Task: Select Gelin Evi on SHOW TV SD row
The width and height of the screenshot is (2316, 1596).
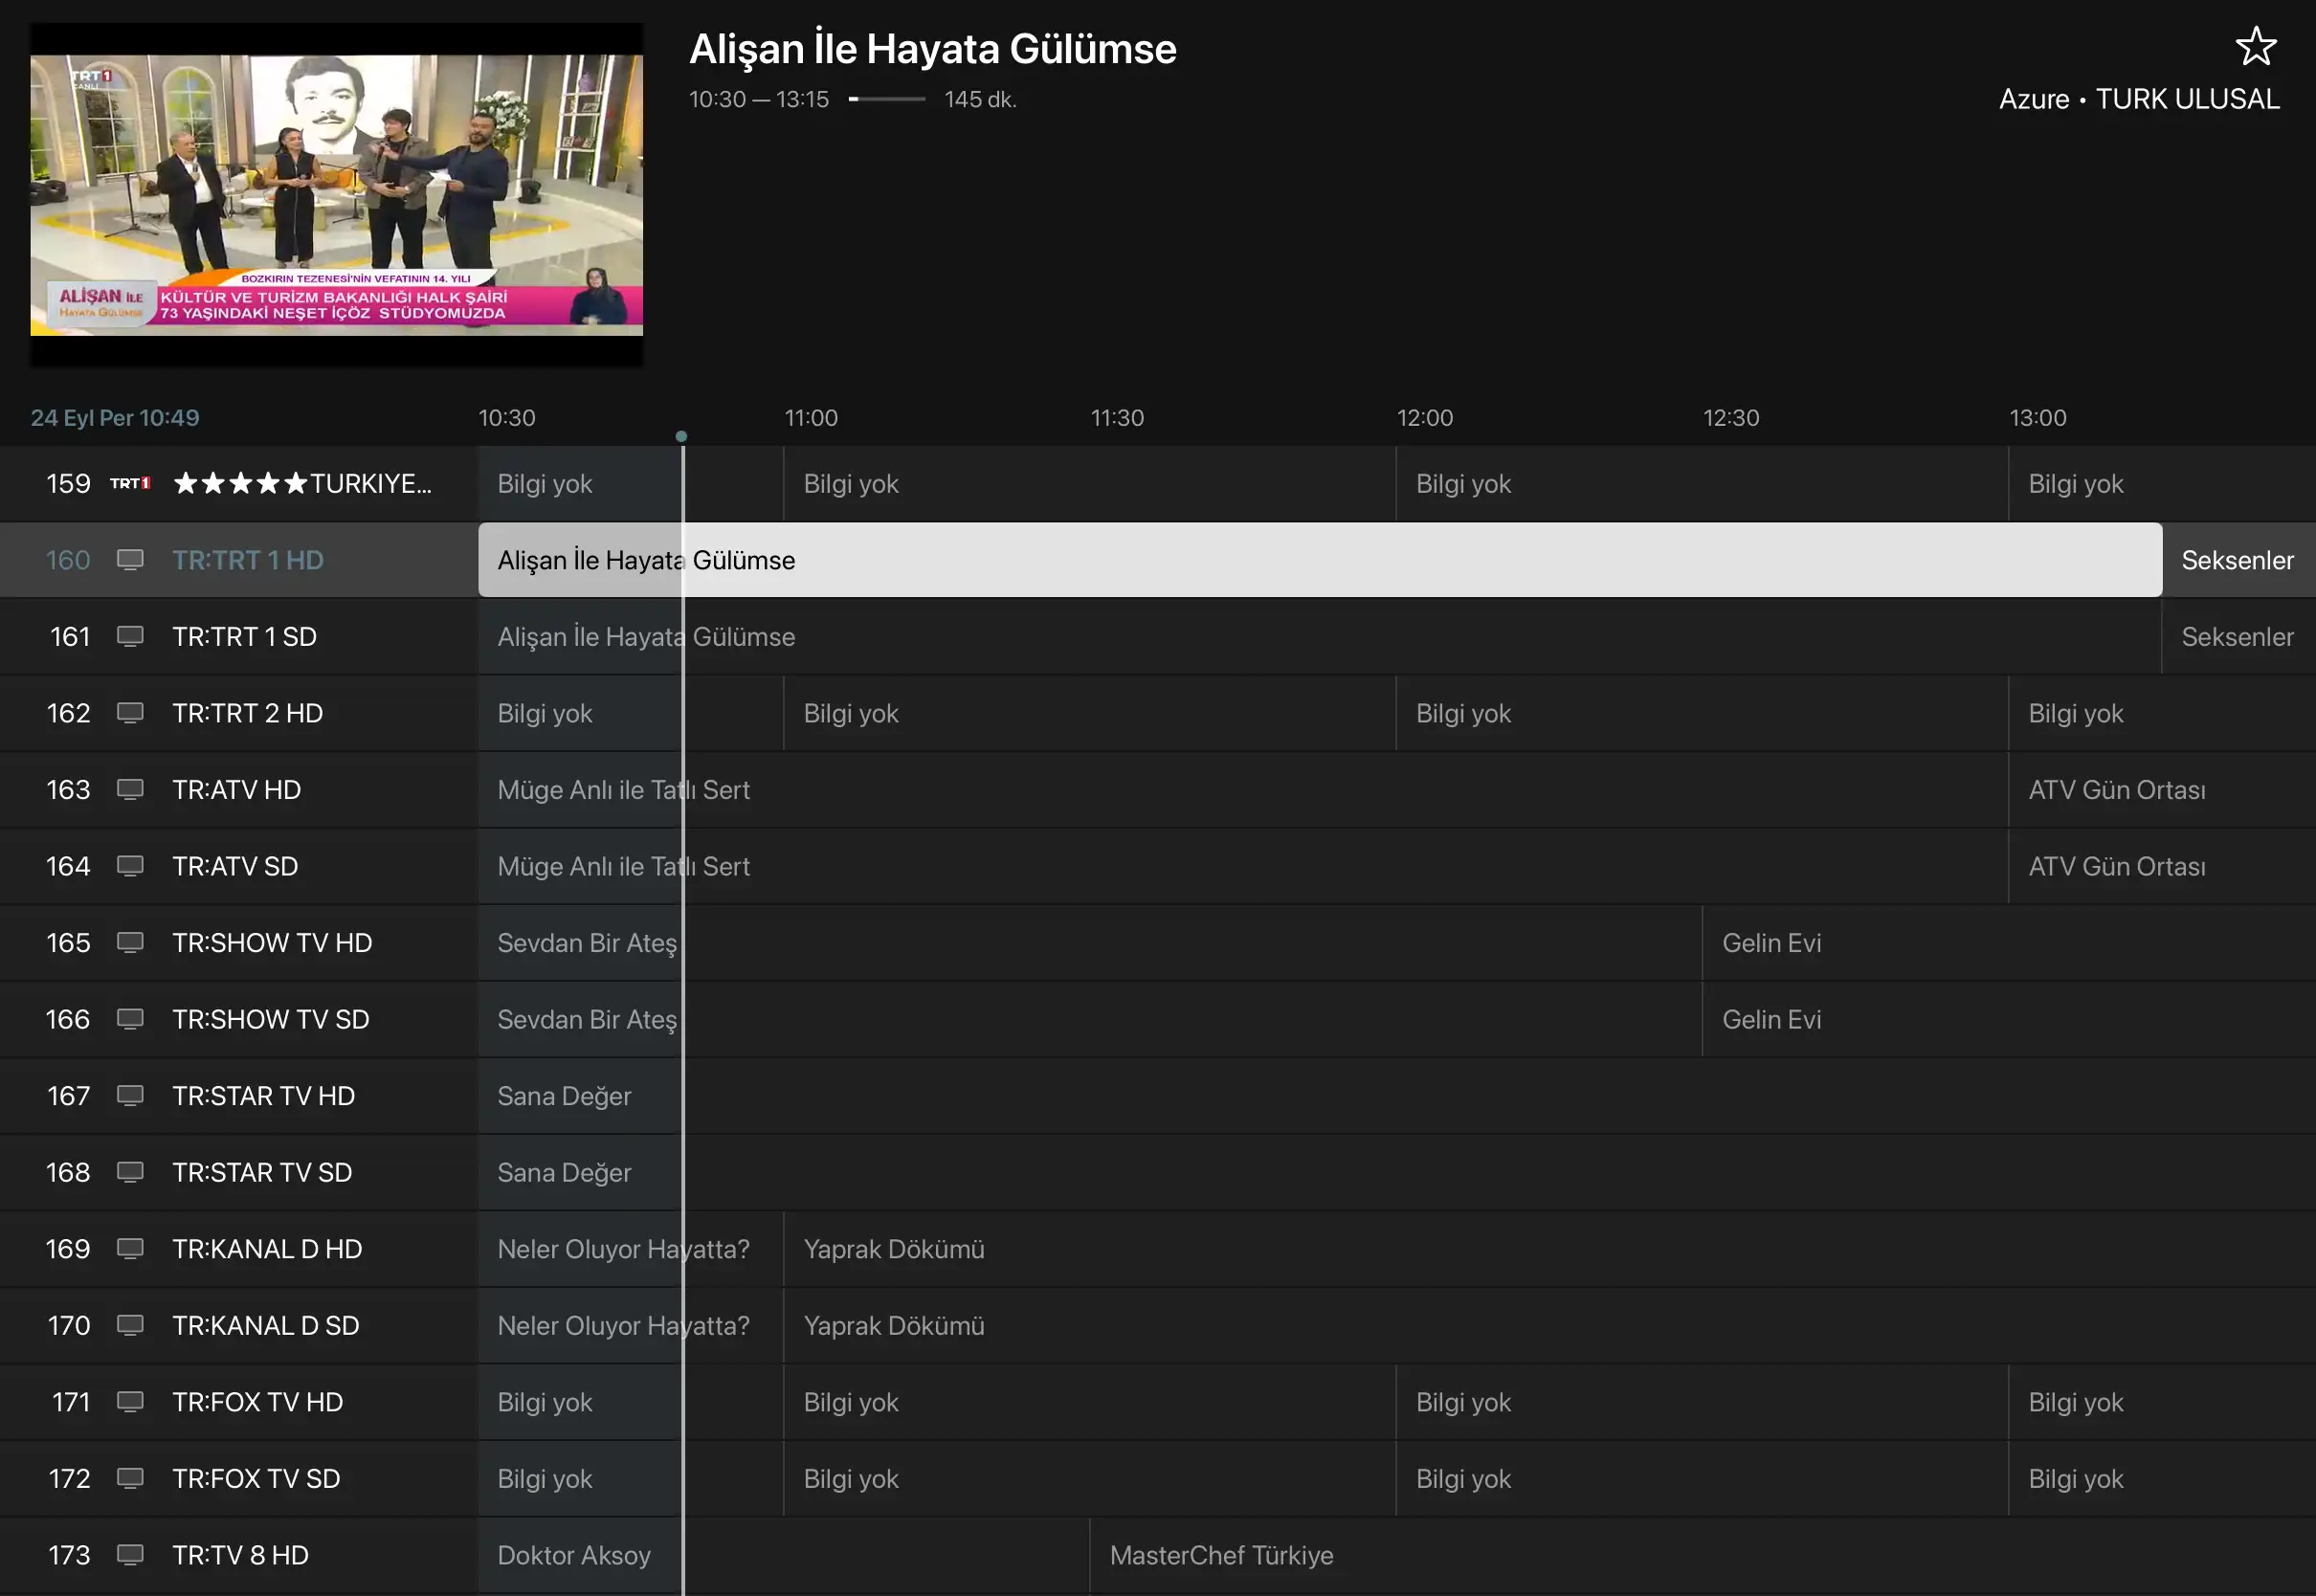Action: click(x=2009, y=1019)
